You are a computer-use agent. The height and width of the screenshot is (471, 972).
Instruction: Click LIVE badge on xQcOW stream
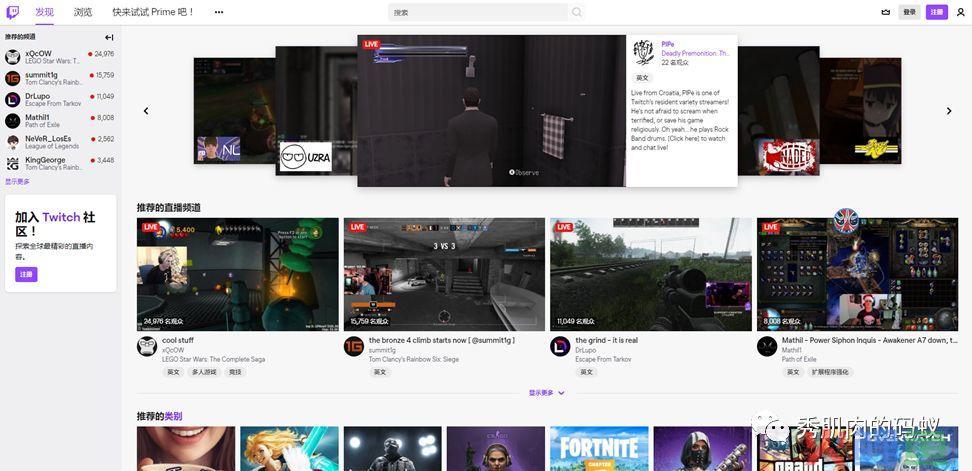coord(150,227)
